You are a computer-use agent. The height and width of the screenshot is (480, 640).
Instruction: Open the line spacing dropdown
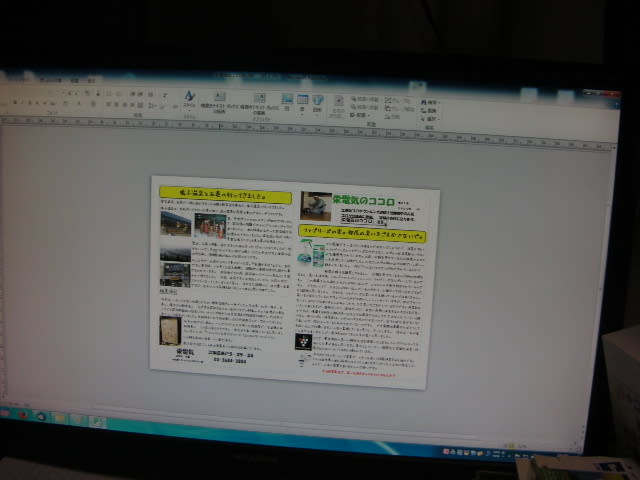153,106
